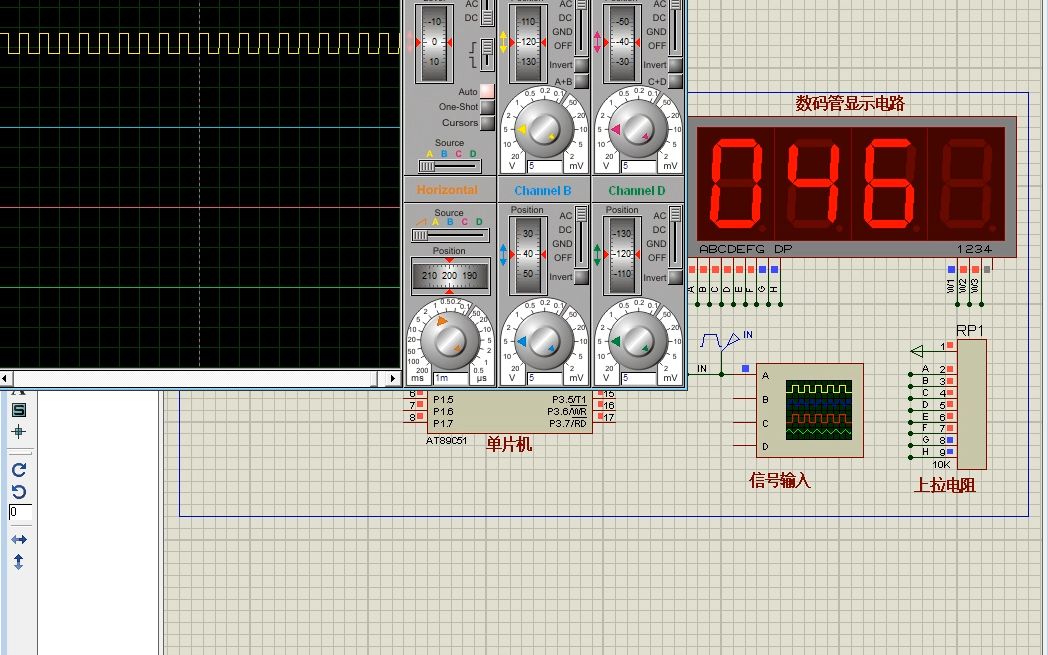Toggle Invert for the yellow channel

[x=581, y=66]
